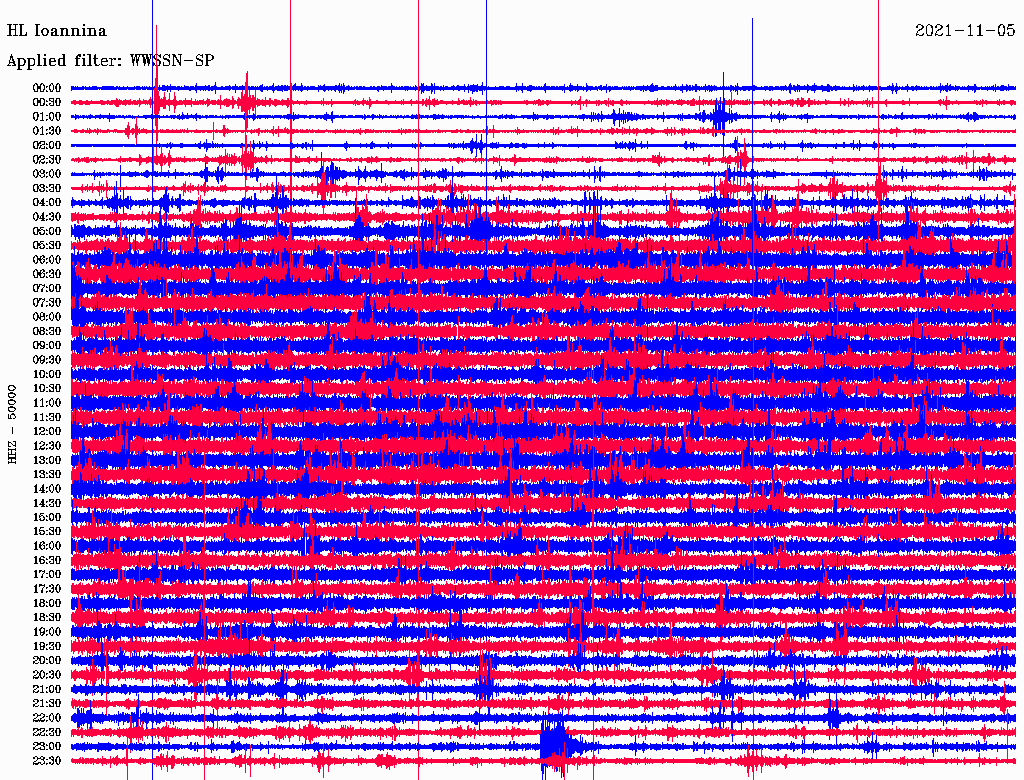Select the 20:30 time label
Viewport: 1024px width, 780px height.
47,675
